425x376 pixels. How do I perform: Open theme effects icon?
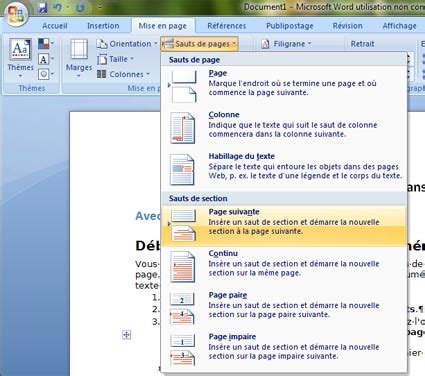tap(44, 74)
